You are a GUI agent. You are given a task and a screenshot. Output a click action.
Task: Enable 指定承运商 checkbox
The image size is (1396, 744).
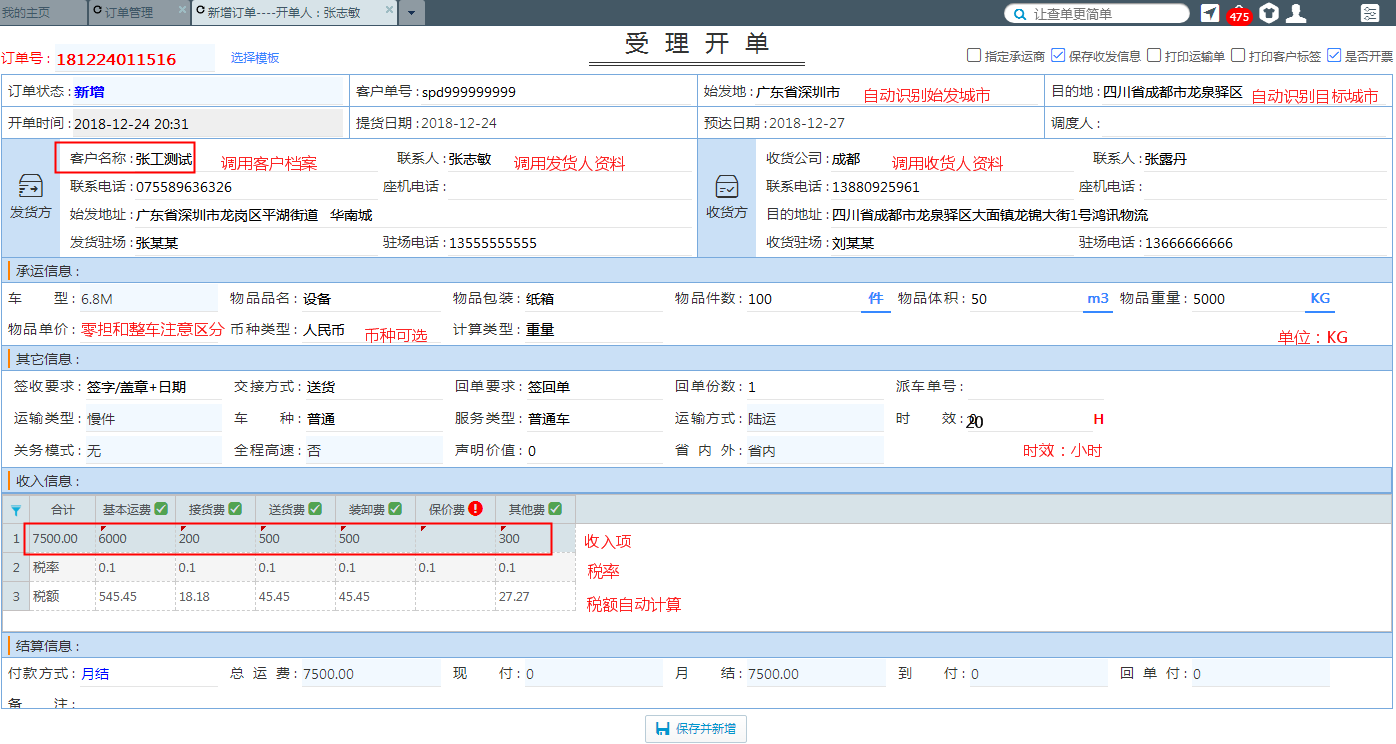pos(974,56)
